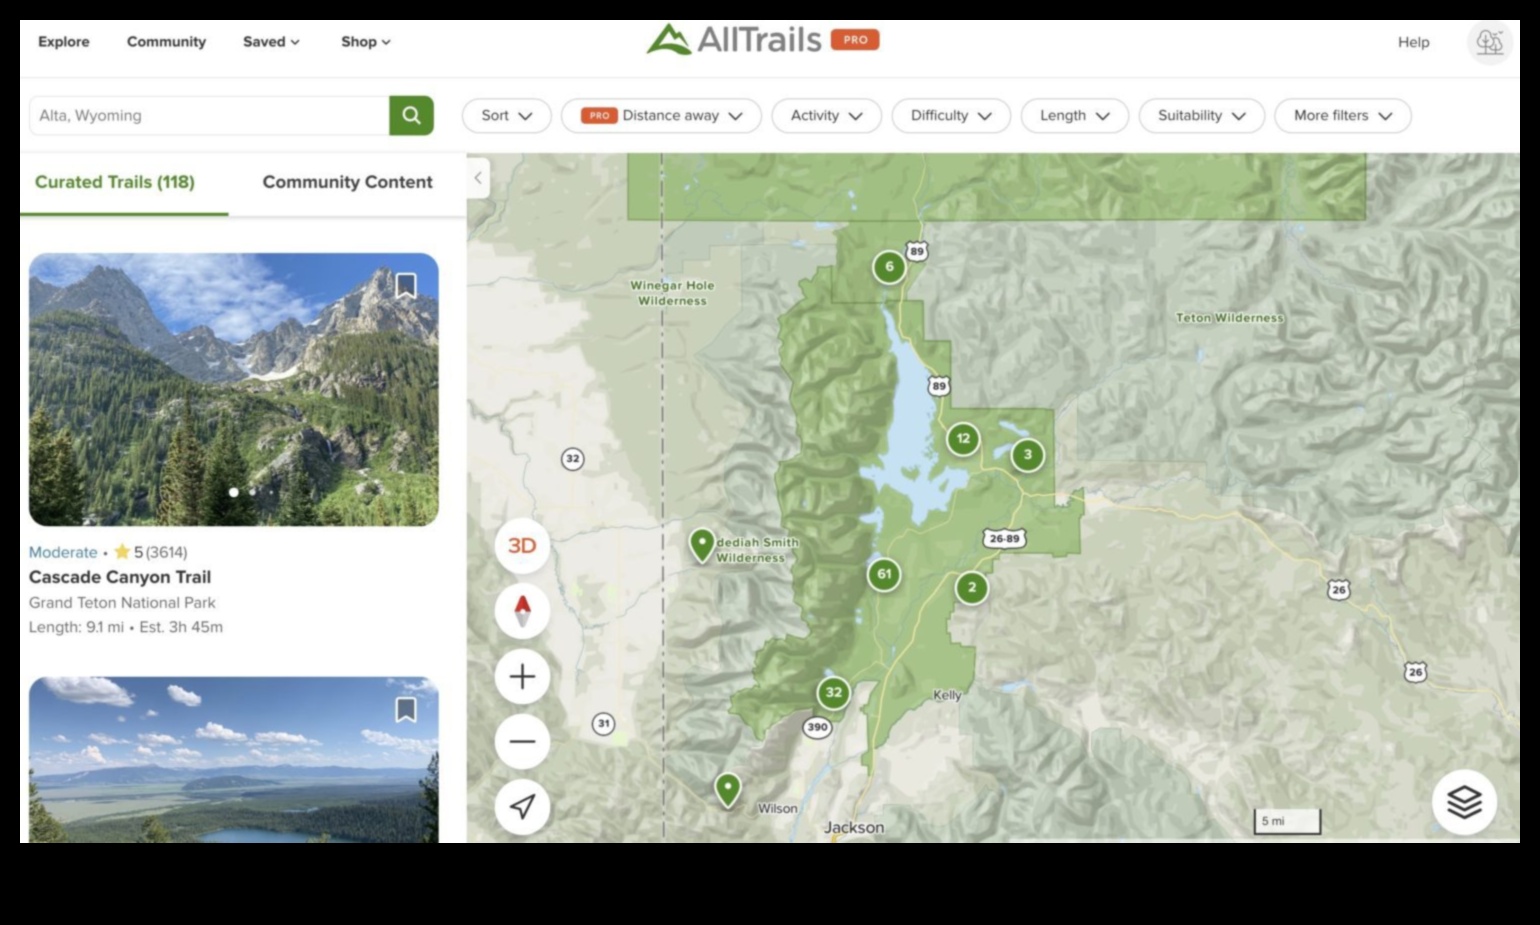Collapse the trail list sidebar panel
Viewport: 1540px width, 925px height.
pyautogui.click(x=478, y=178)
